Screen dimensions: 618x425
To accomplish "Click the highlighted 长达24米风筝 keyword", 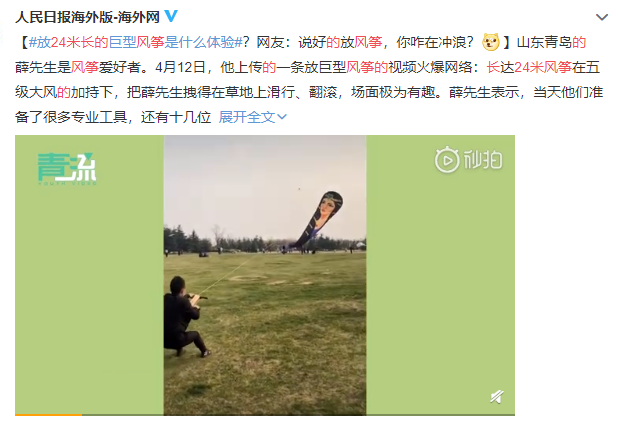I will point(529,67).
